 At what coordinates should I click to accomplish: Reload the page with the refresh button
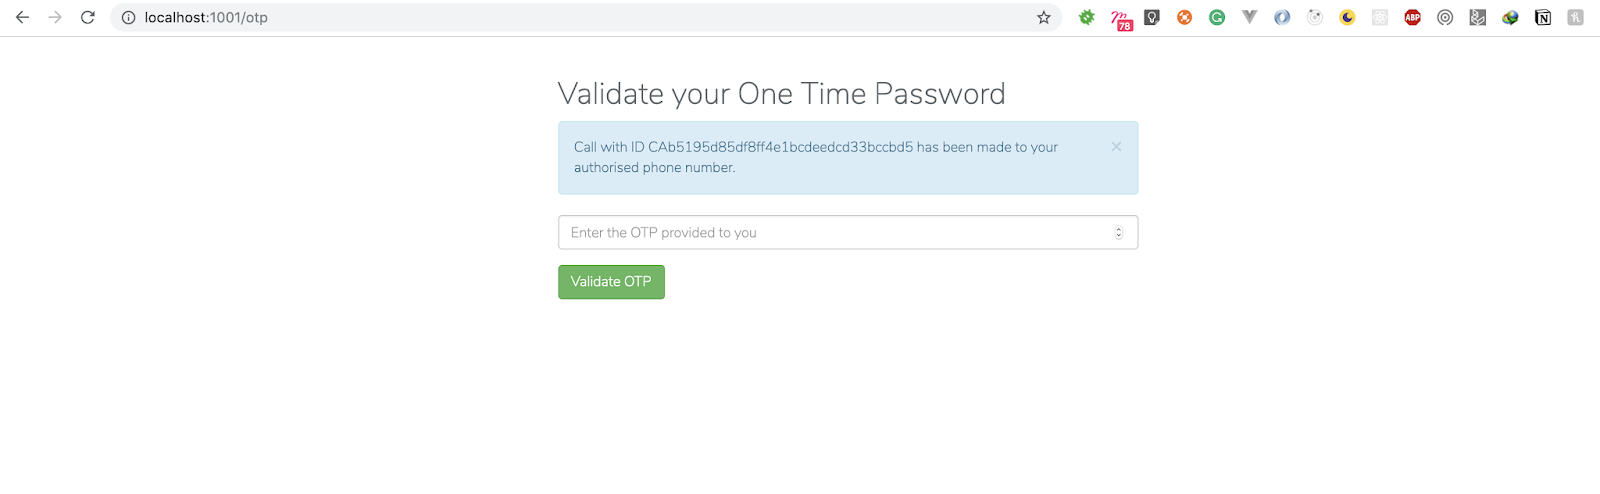pyautogui.click(x=88, y=17)
